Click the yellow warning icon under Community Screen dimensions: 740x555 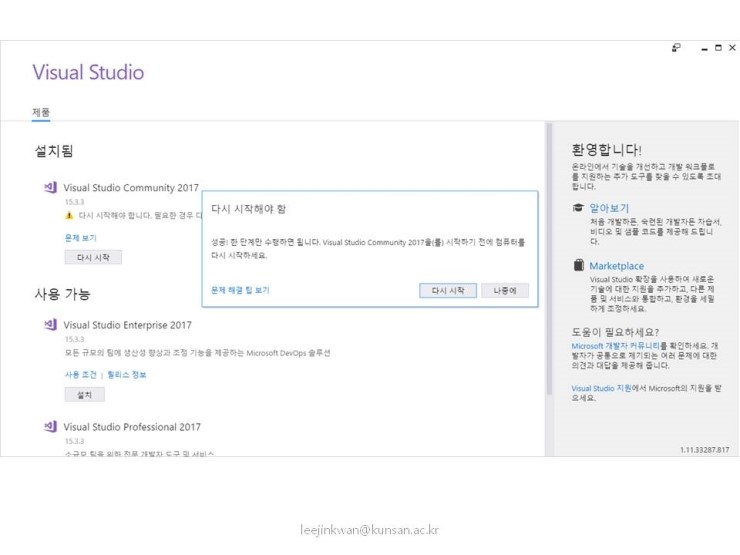[69, 216]
